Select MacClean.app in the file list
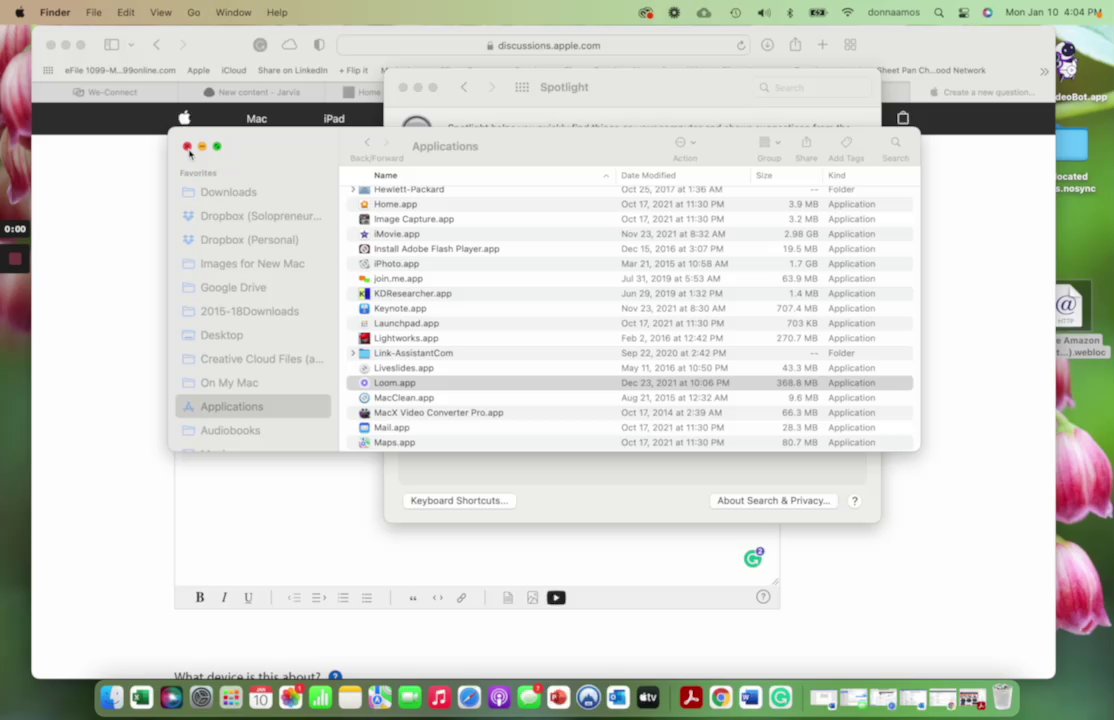 629,398
